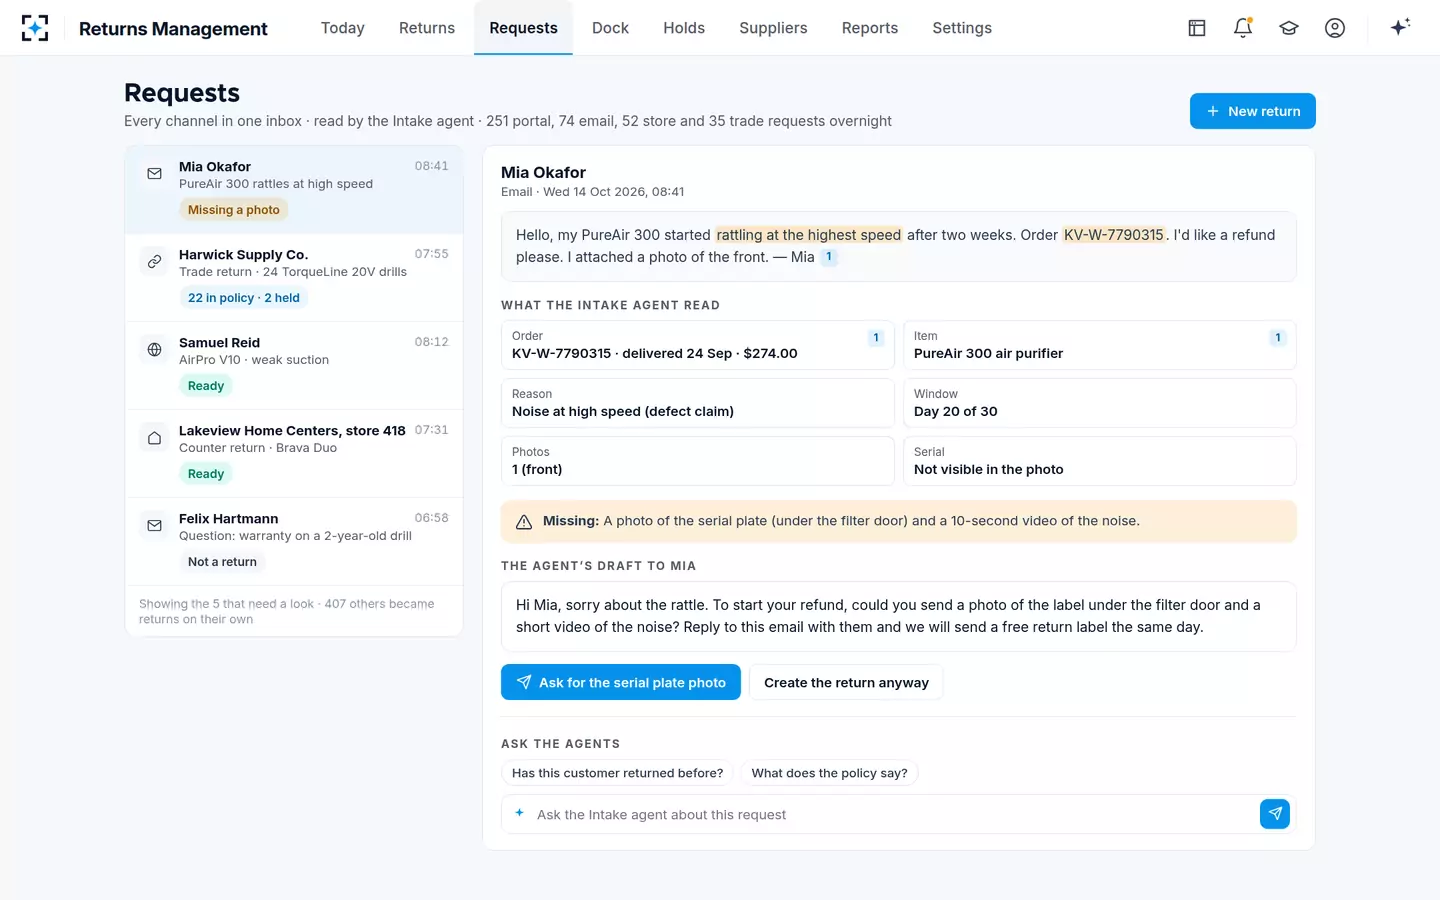This screenshot has width=1440, height=900.
Task: Click the 'Not visible in the photo' serial value
Action: (989, 469)
